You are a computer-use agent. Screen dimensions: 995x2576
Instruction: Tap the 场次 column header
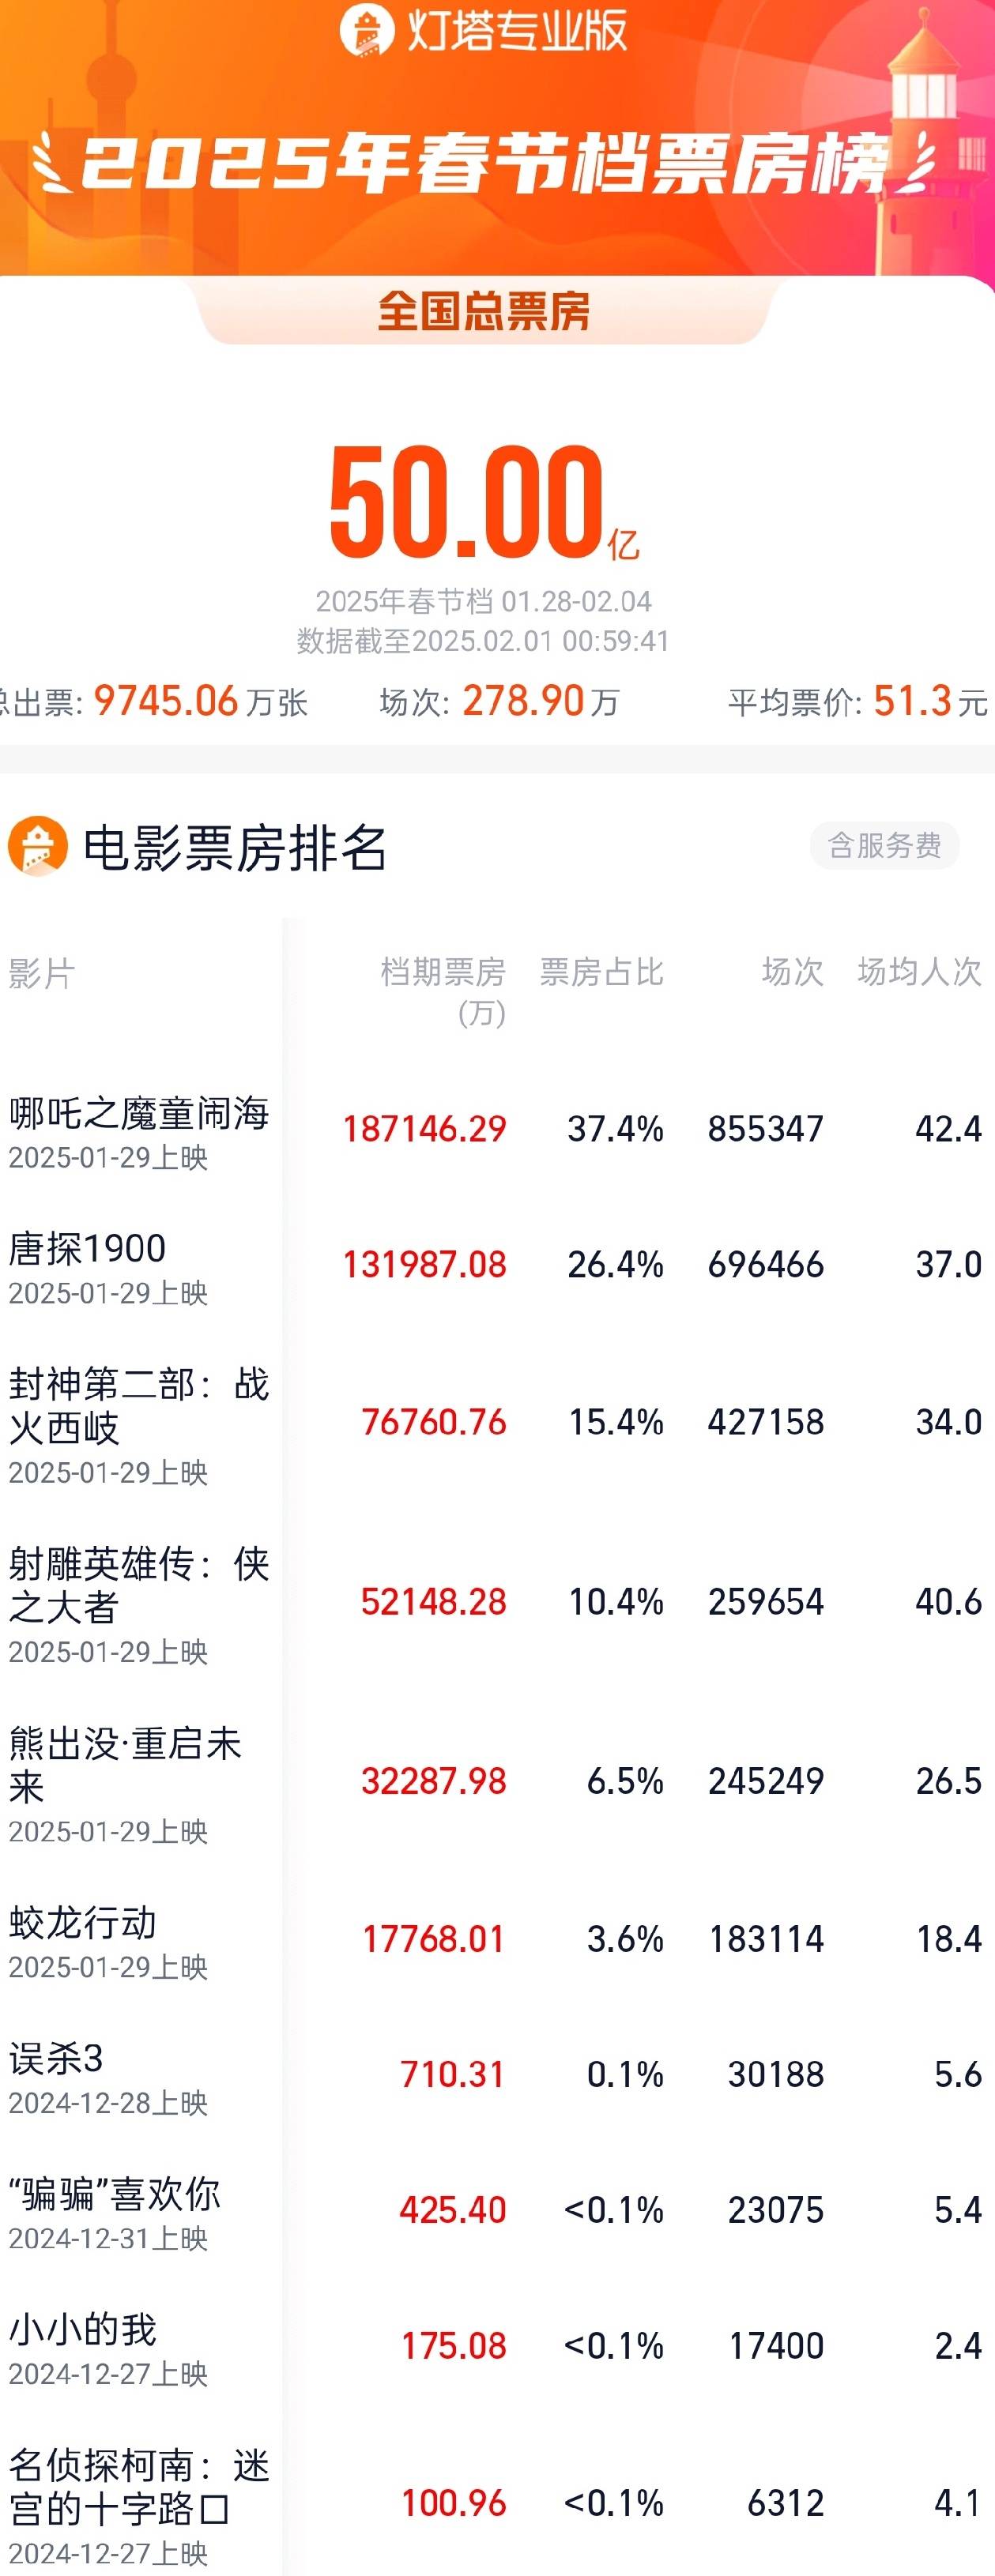[792, 972]
